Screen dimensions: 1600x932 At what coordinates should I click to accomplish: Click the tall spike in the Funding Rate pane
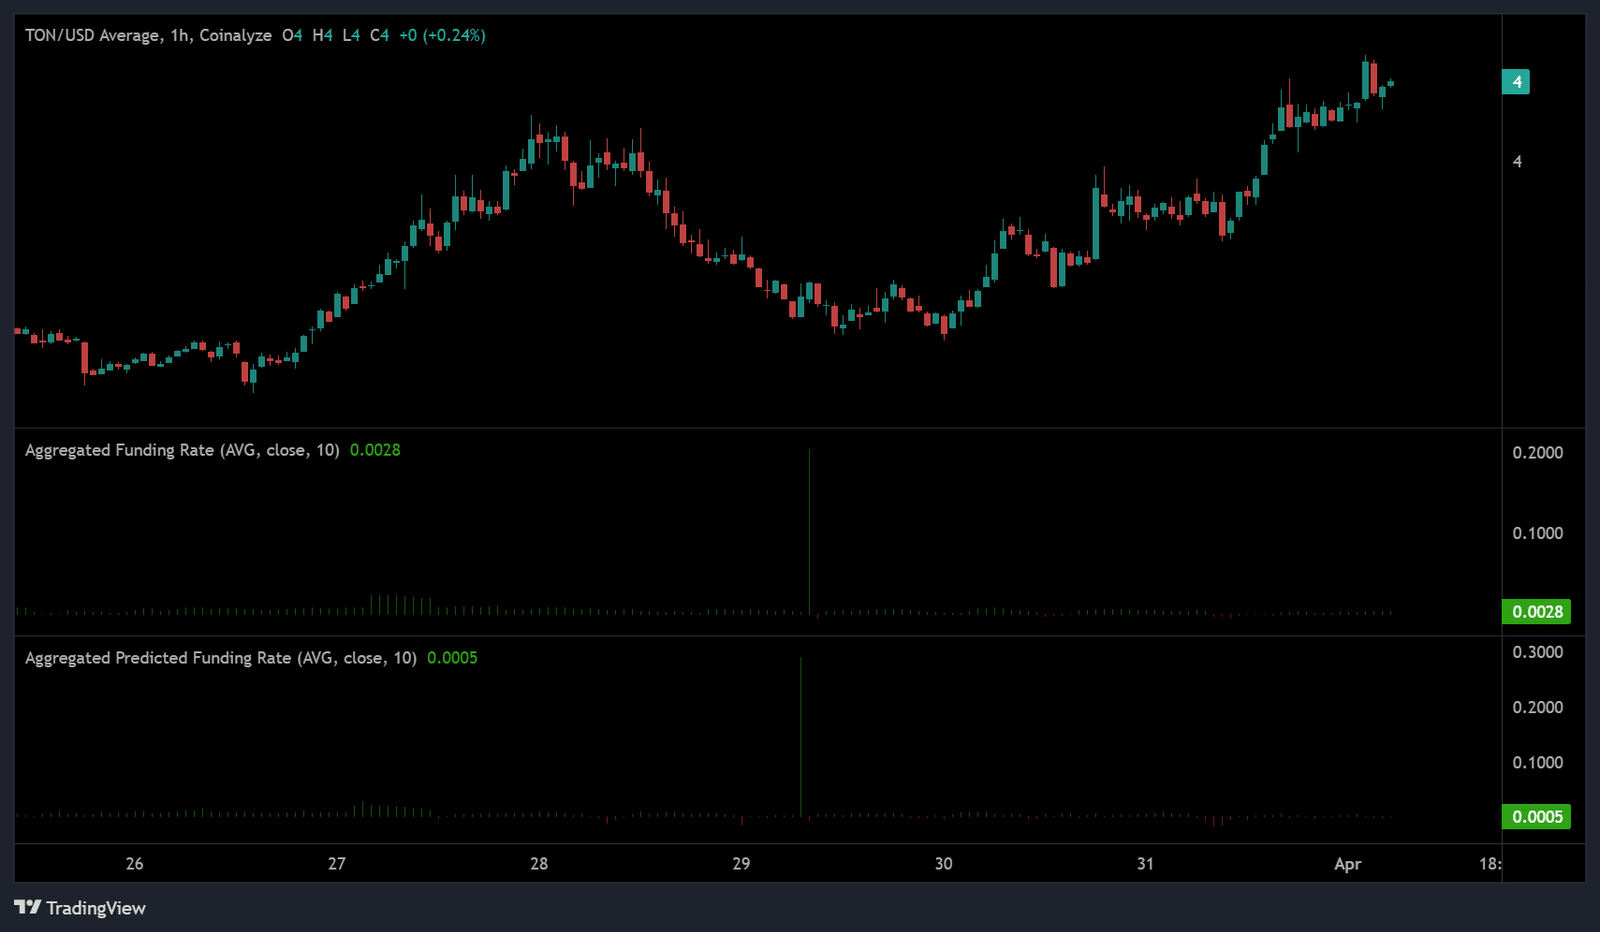click(x=809, y=530)
